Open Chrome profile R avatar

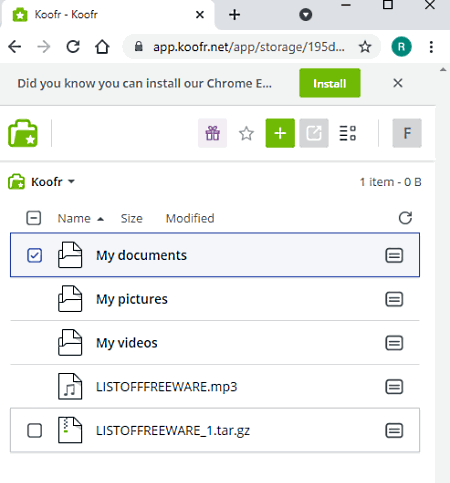(x=401, y=47)
